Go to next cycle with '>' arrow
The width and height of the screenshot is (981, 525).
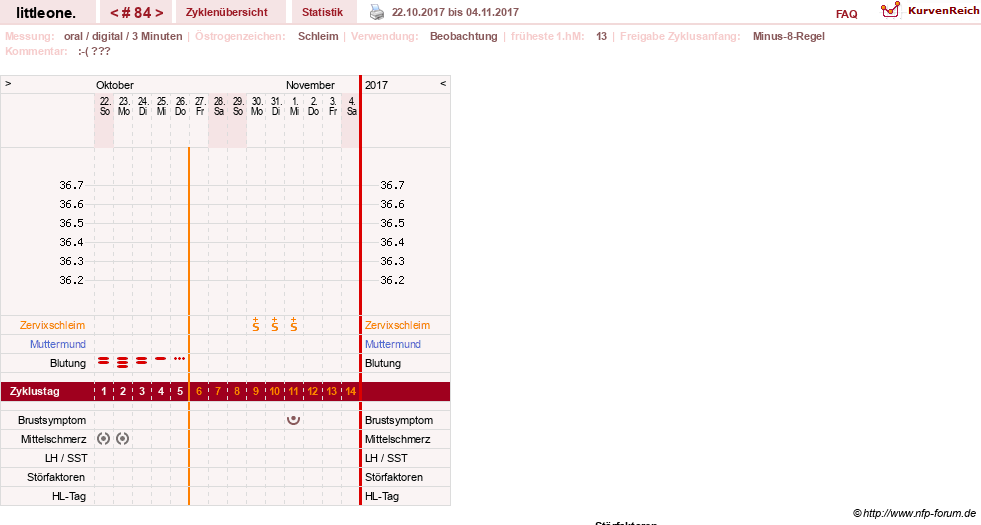tap(159, 13)
